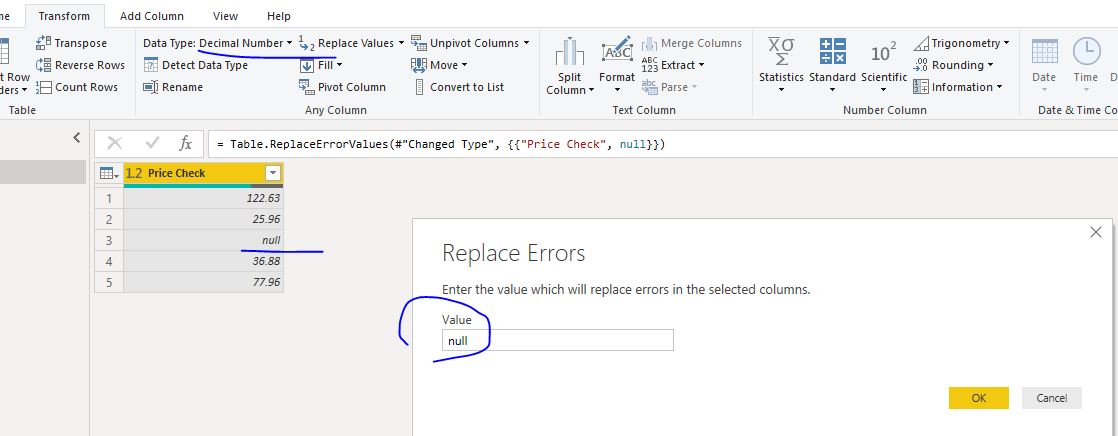Expand the Replace Values dropdown arrow
The width and height of the screenshot is (1118, 436).
[x=401, y=43]
